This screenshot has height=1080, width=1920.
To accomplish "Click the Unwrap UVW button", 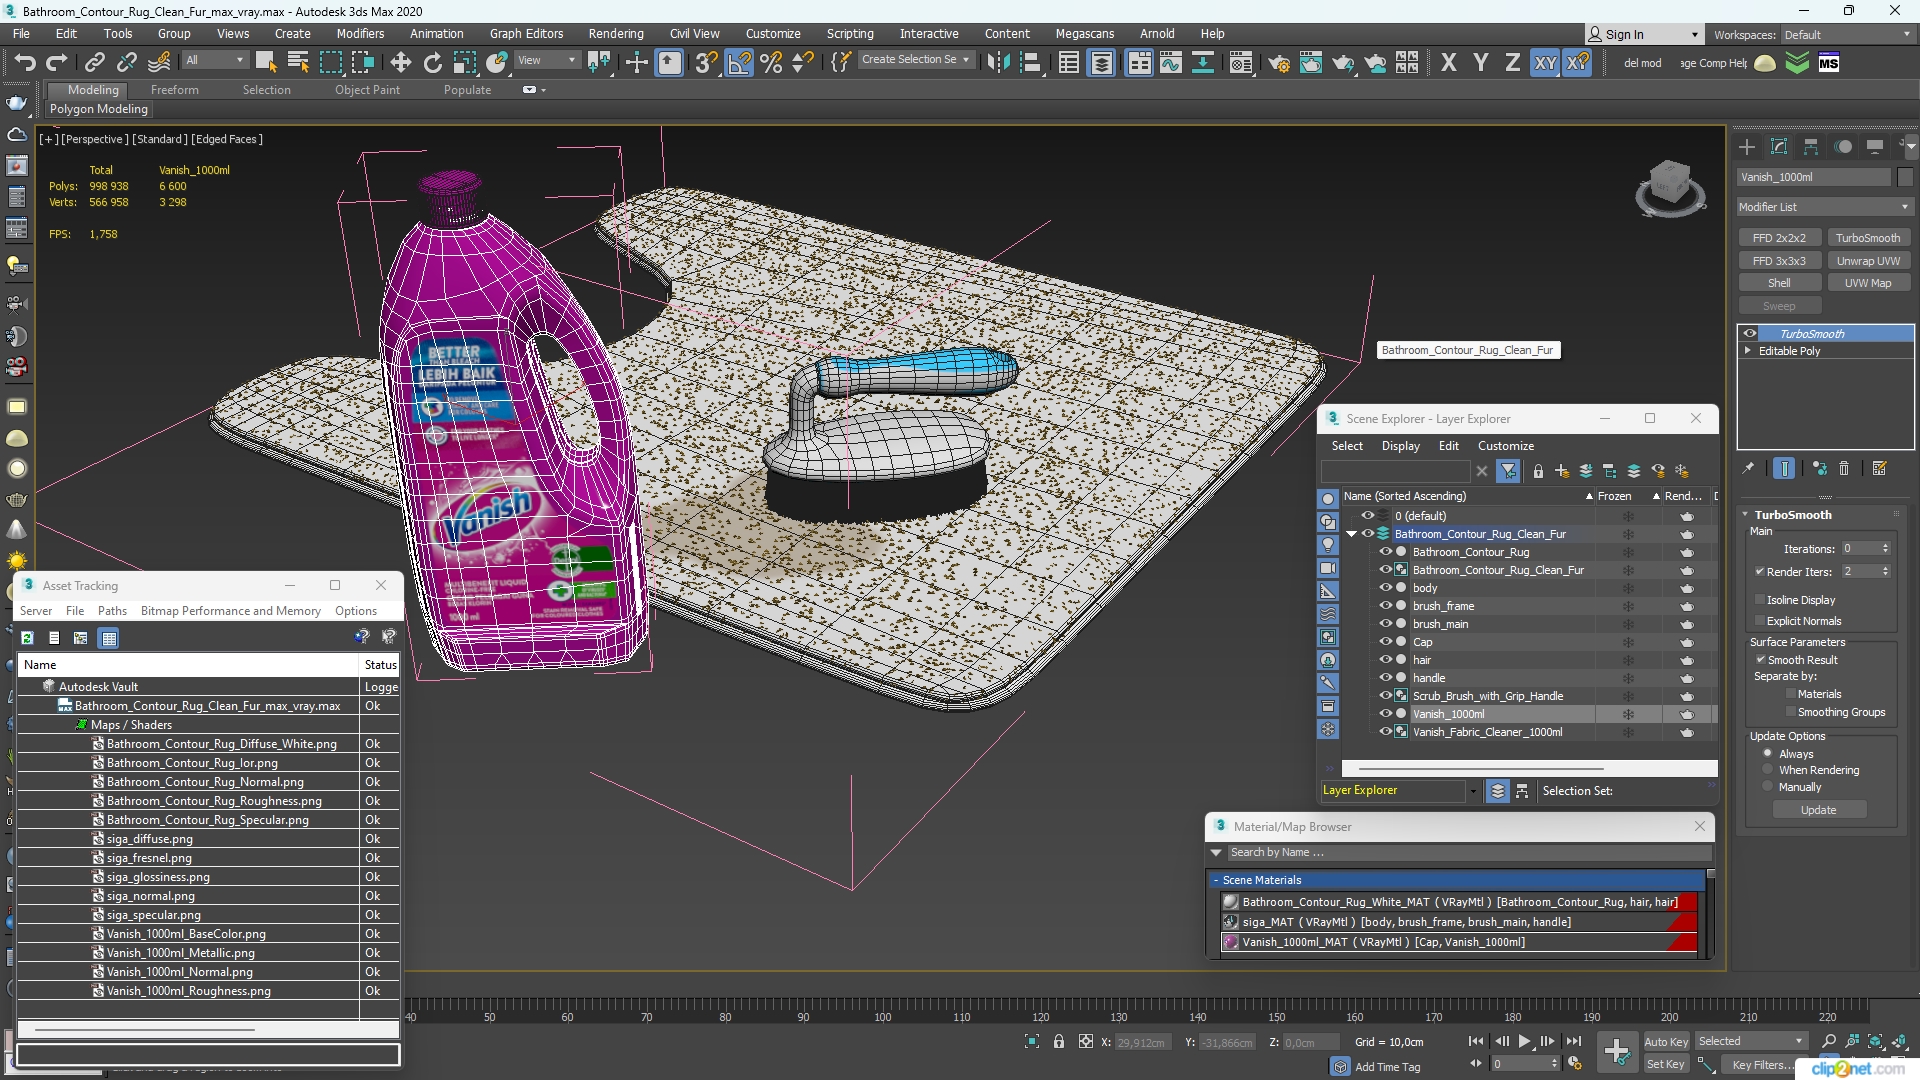I will pyautogui.click(x=1867, y=261).
